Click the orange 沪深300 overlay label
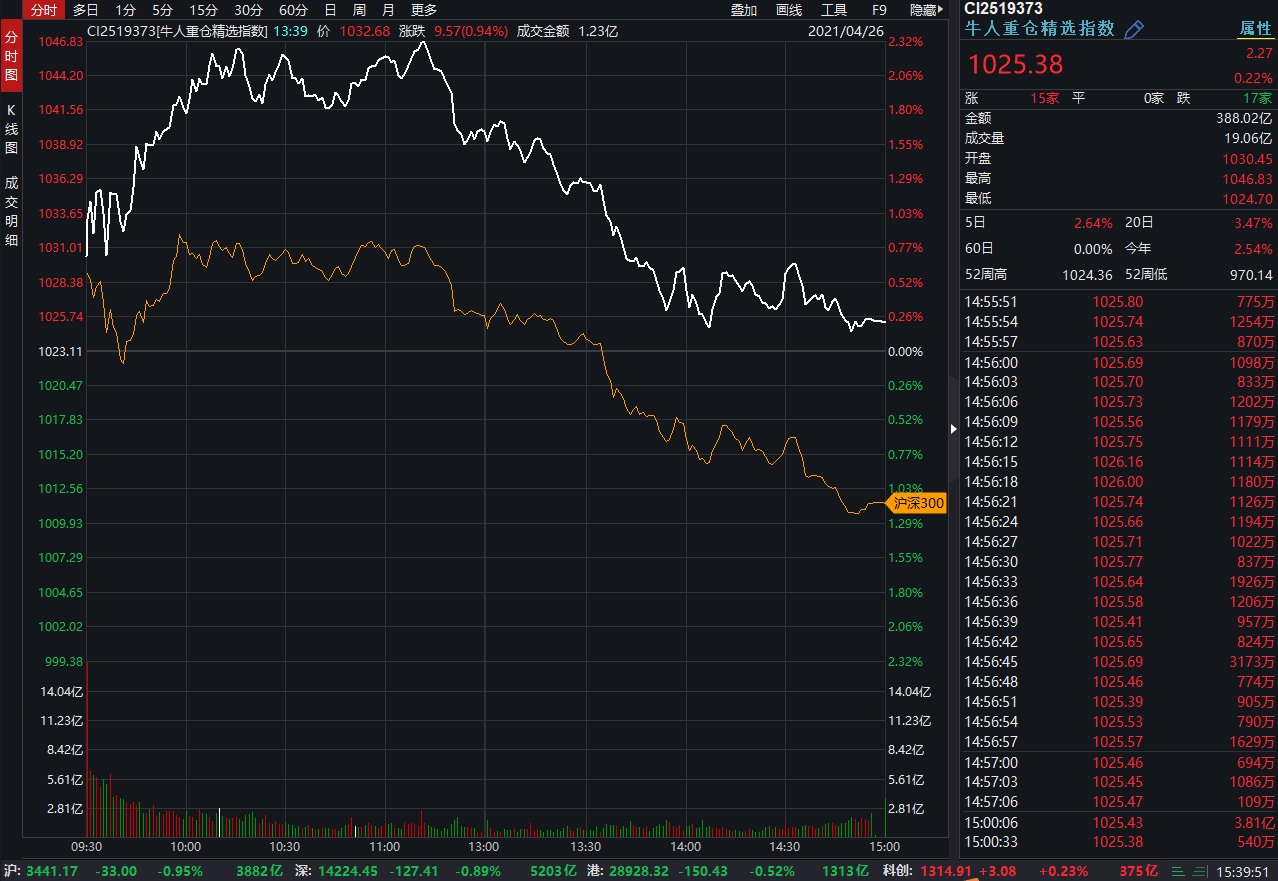 click(916, 504)
